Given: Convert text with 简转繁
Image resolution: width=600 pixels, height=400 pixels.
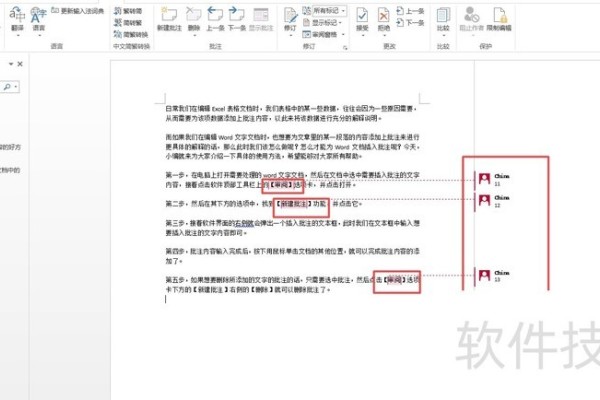Looking at the screenshot, I should point(127,23).
